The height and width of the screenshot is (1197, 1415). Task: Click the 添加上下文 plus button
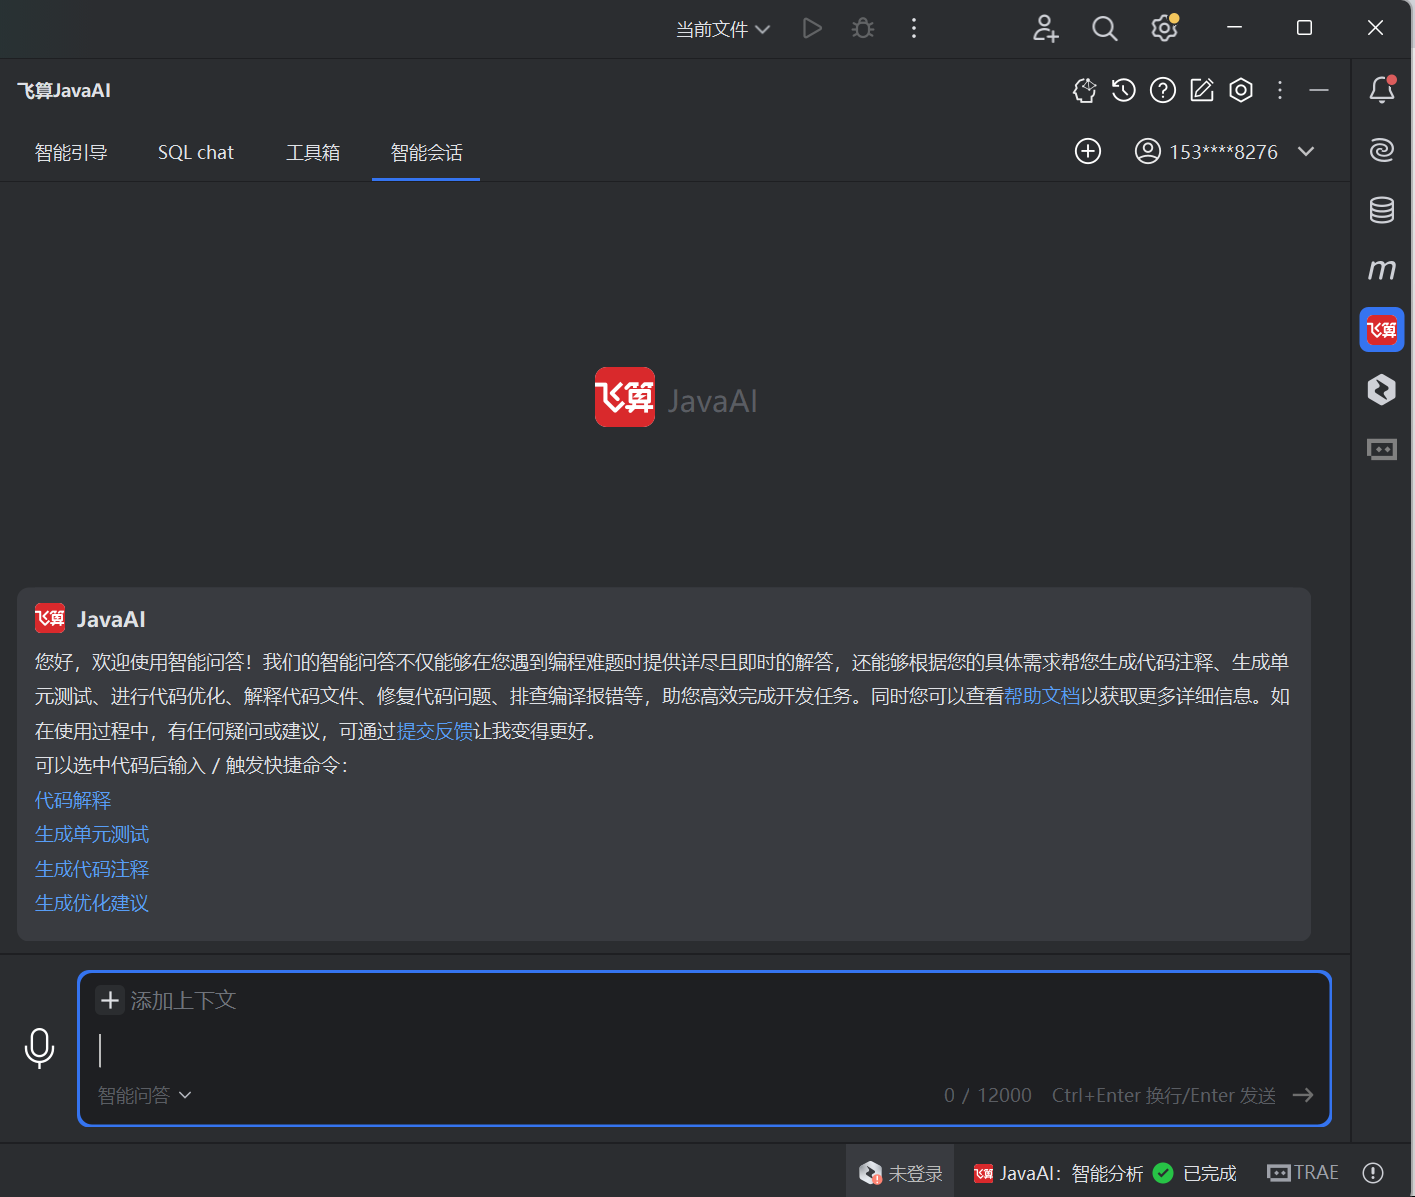pyautogui.click(x=110, y=1000)
